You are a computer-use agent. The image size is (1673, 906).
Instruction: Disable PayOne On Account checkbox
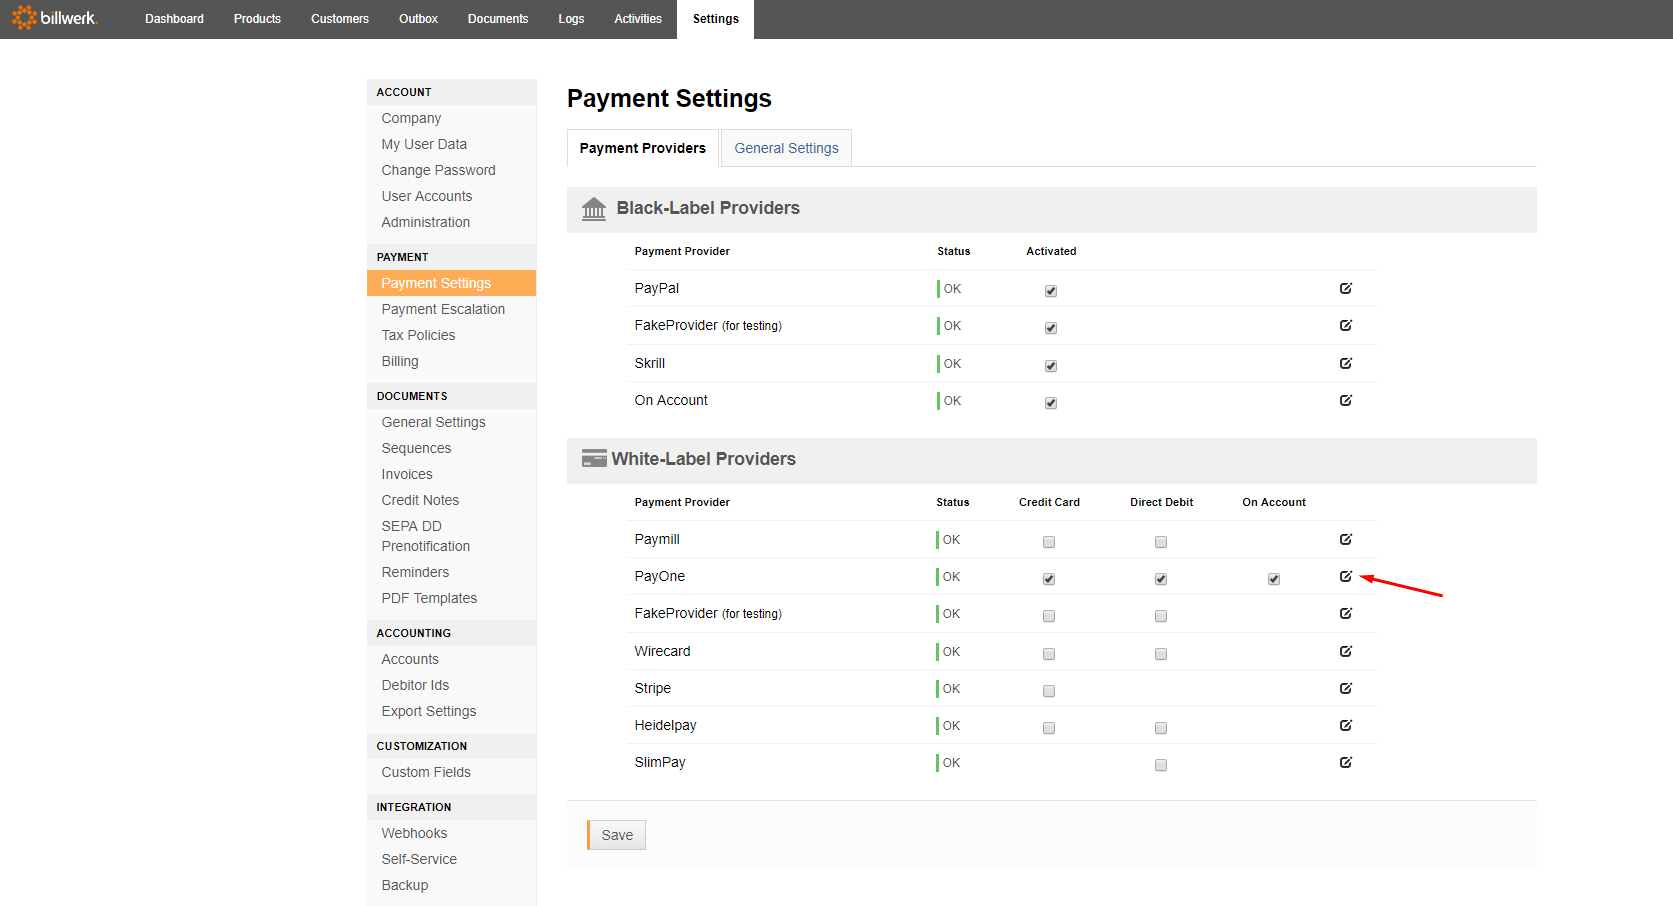click(x=1274, y=579)
